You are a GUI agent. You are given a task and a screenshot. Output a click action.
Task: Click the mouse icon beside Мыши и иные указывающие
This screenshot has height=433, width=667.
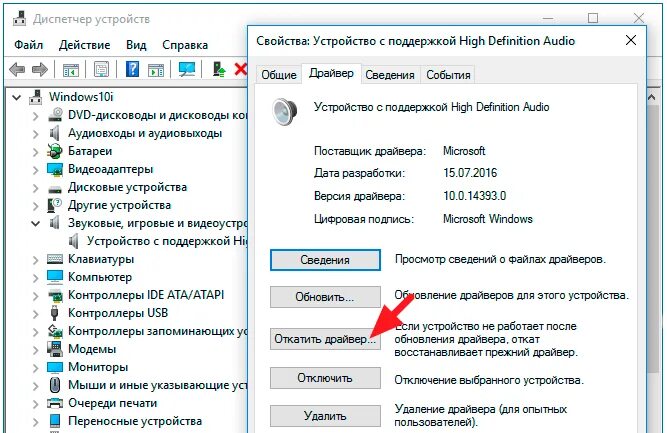55,385
